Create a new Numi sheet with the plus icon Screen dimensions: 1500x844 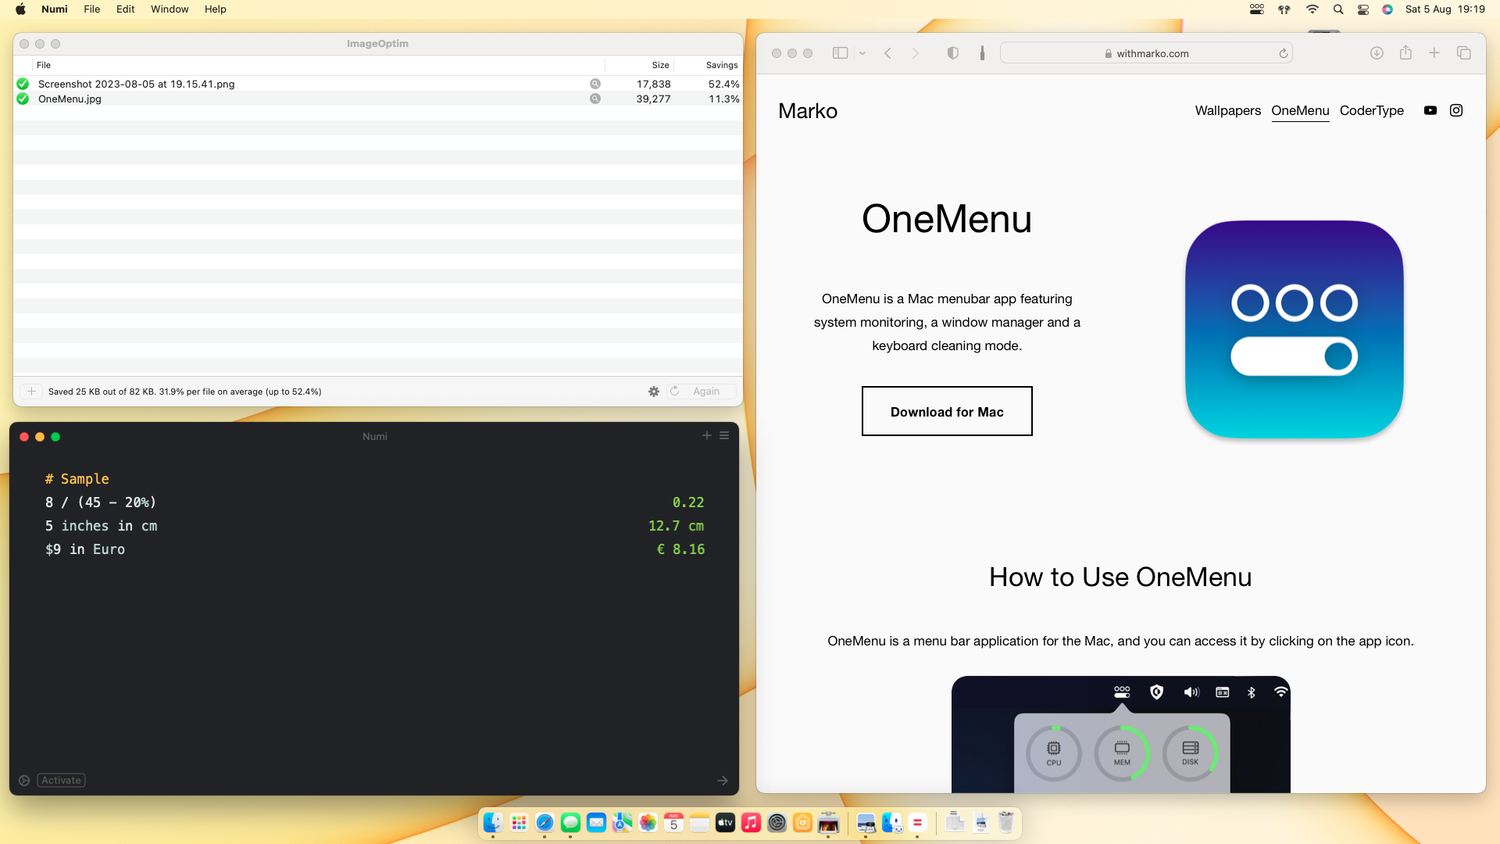(x=707, y=435)
